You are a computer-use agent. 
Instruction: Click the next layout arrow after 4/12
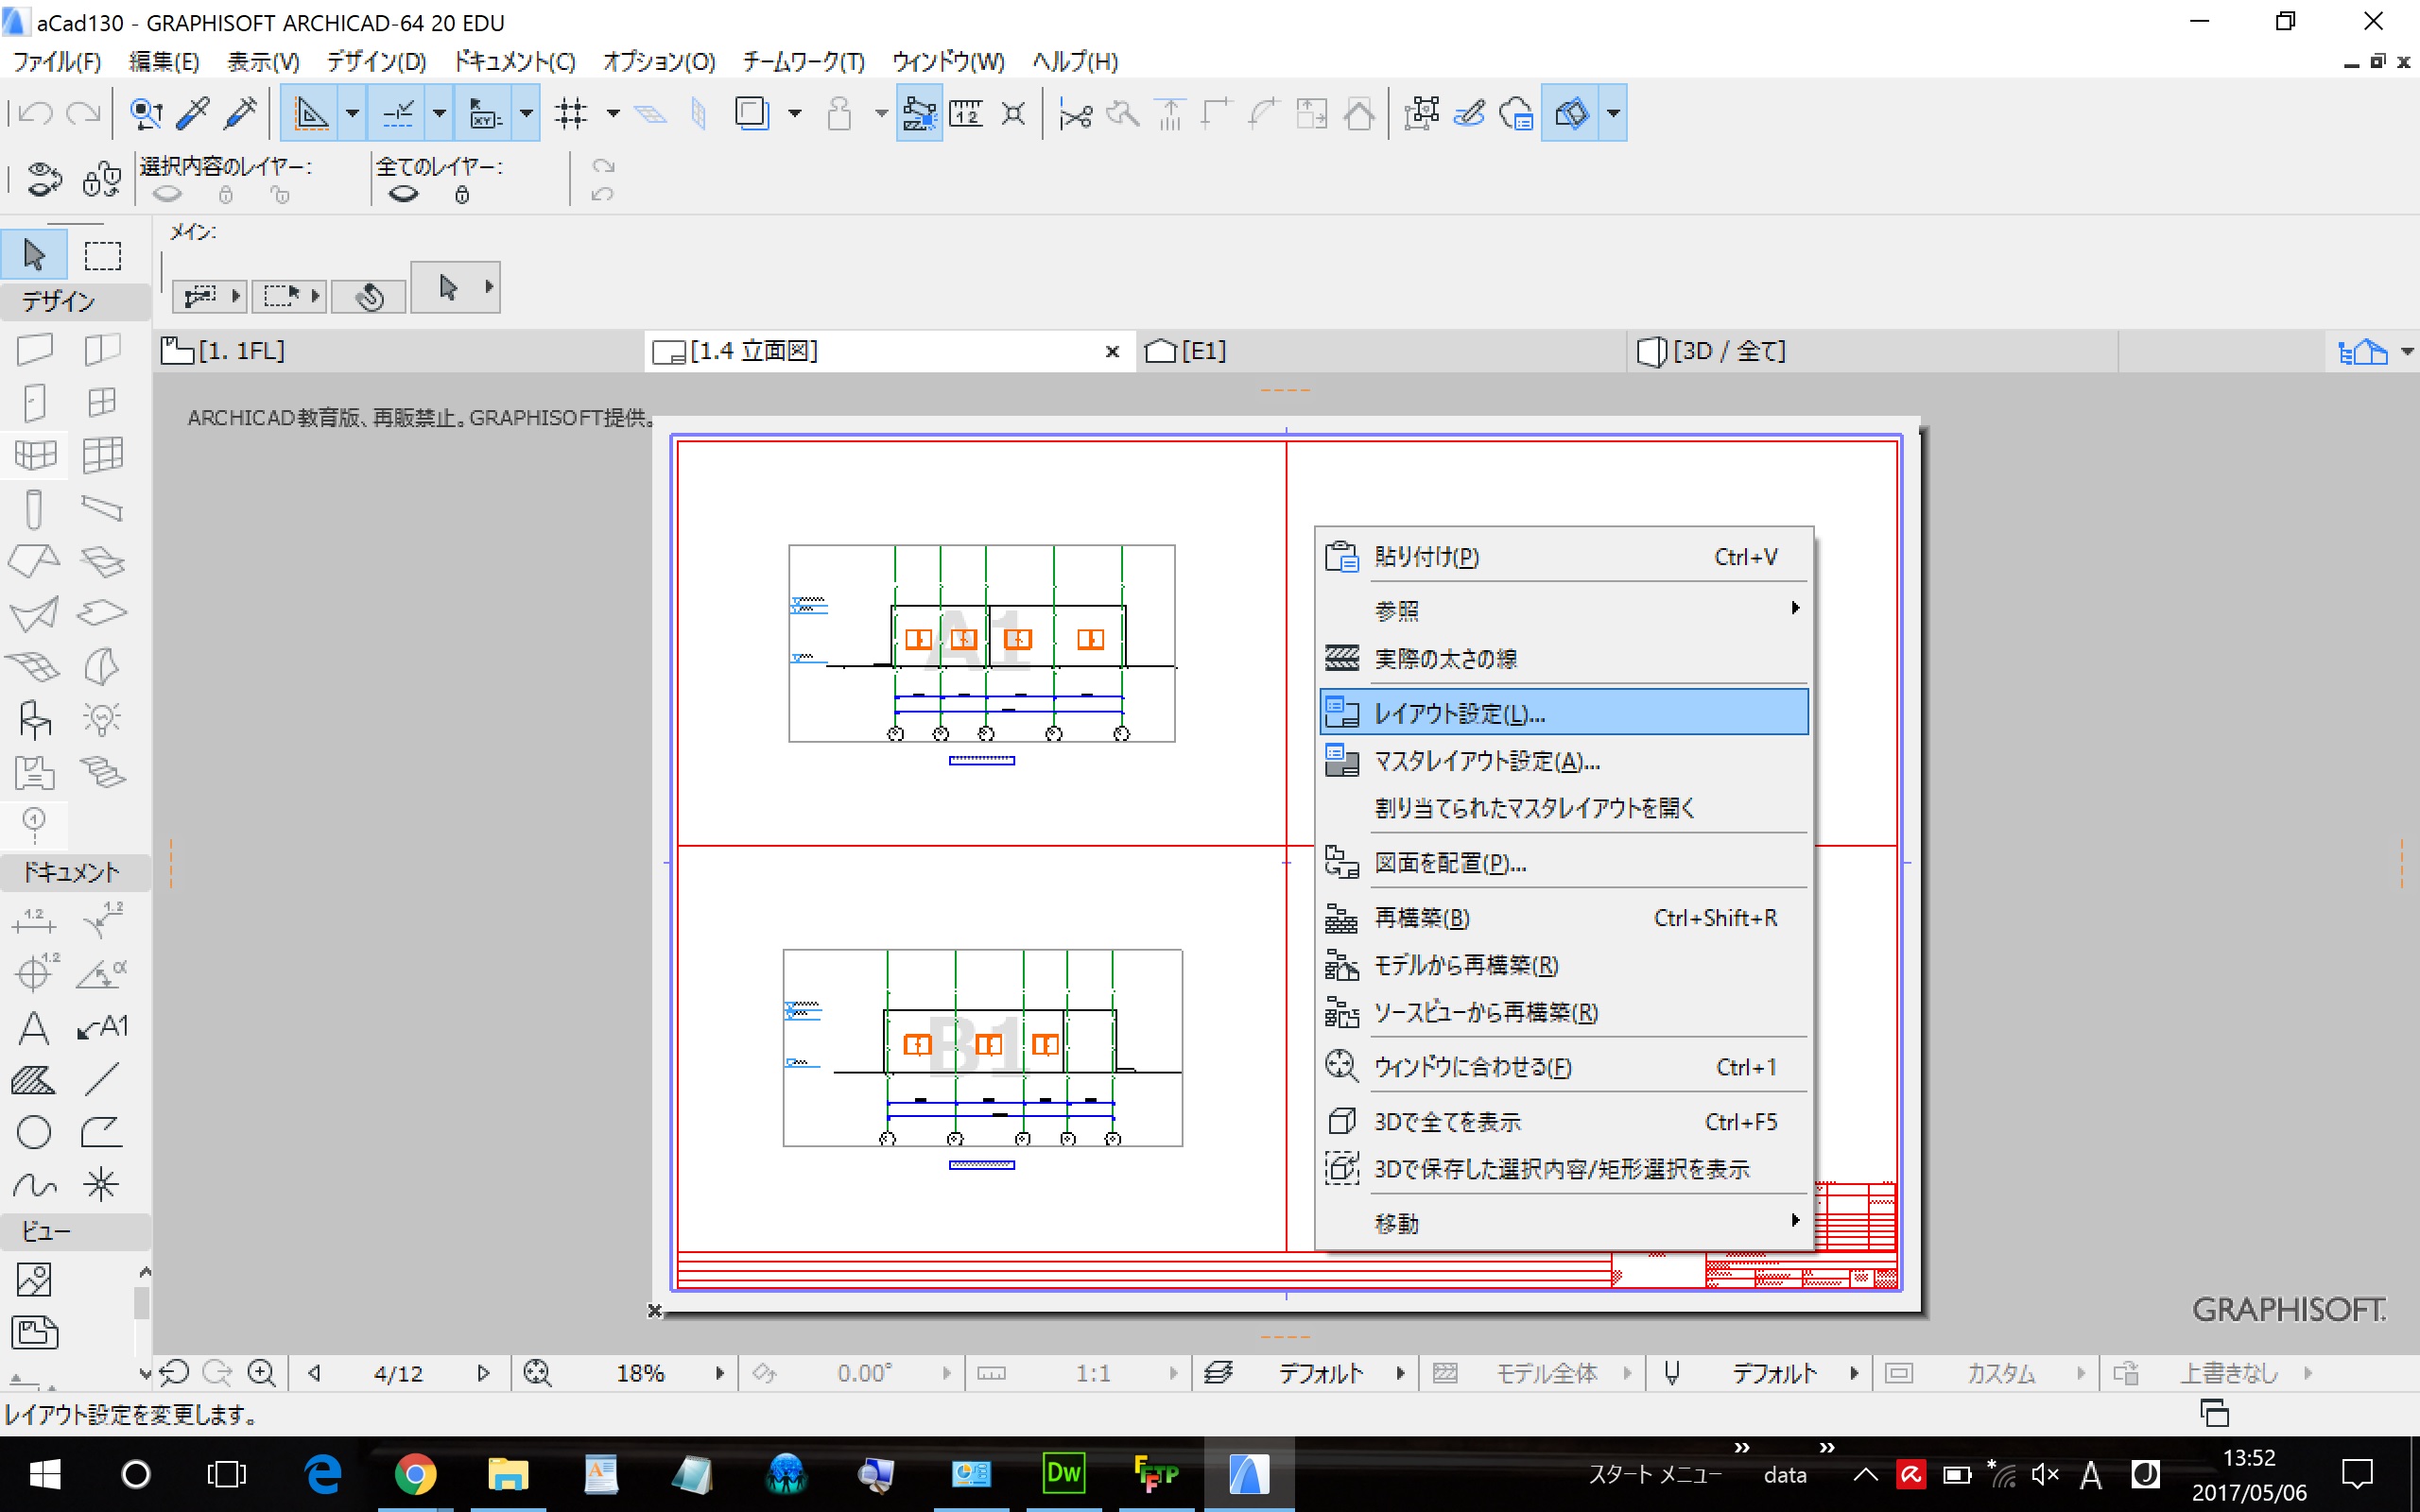(483, 1373)
